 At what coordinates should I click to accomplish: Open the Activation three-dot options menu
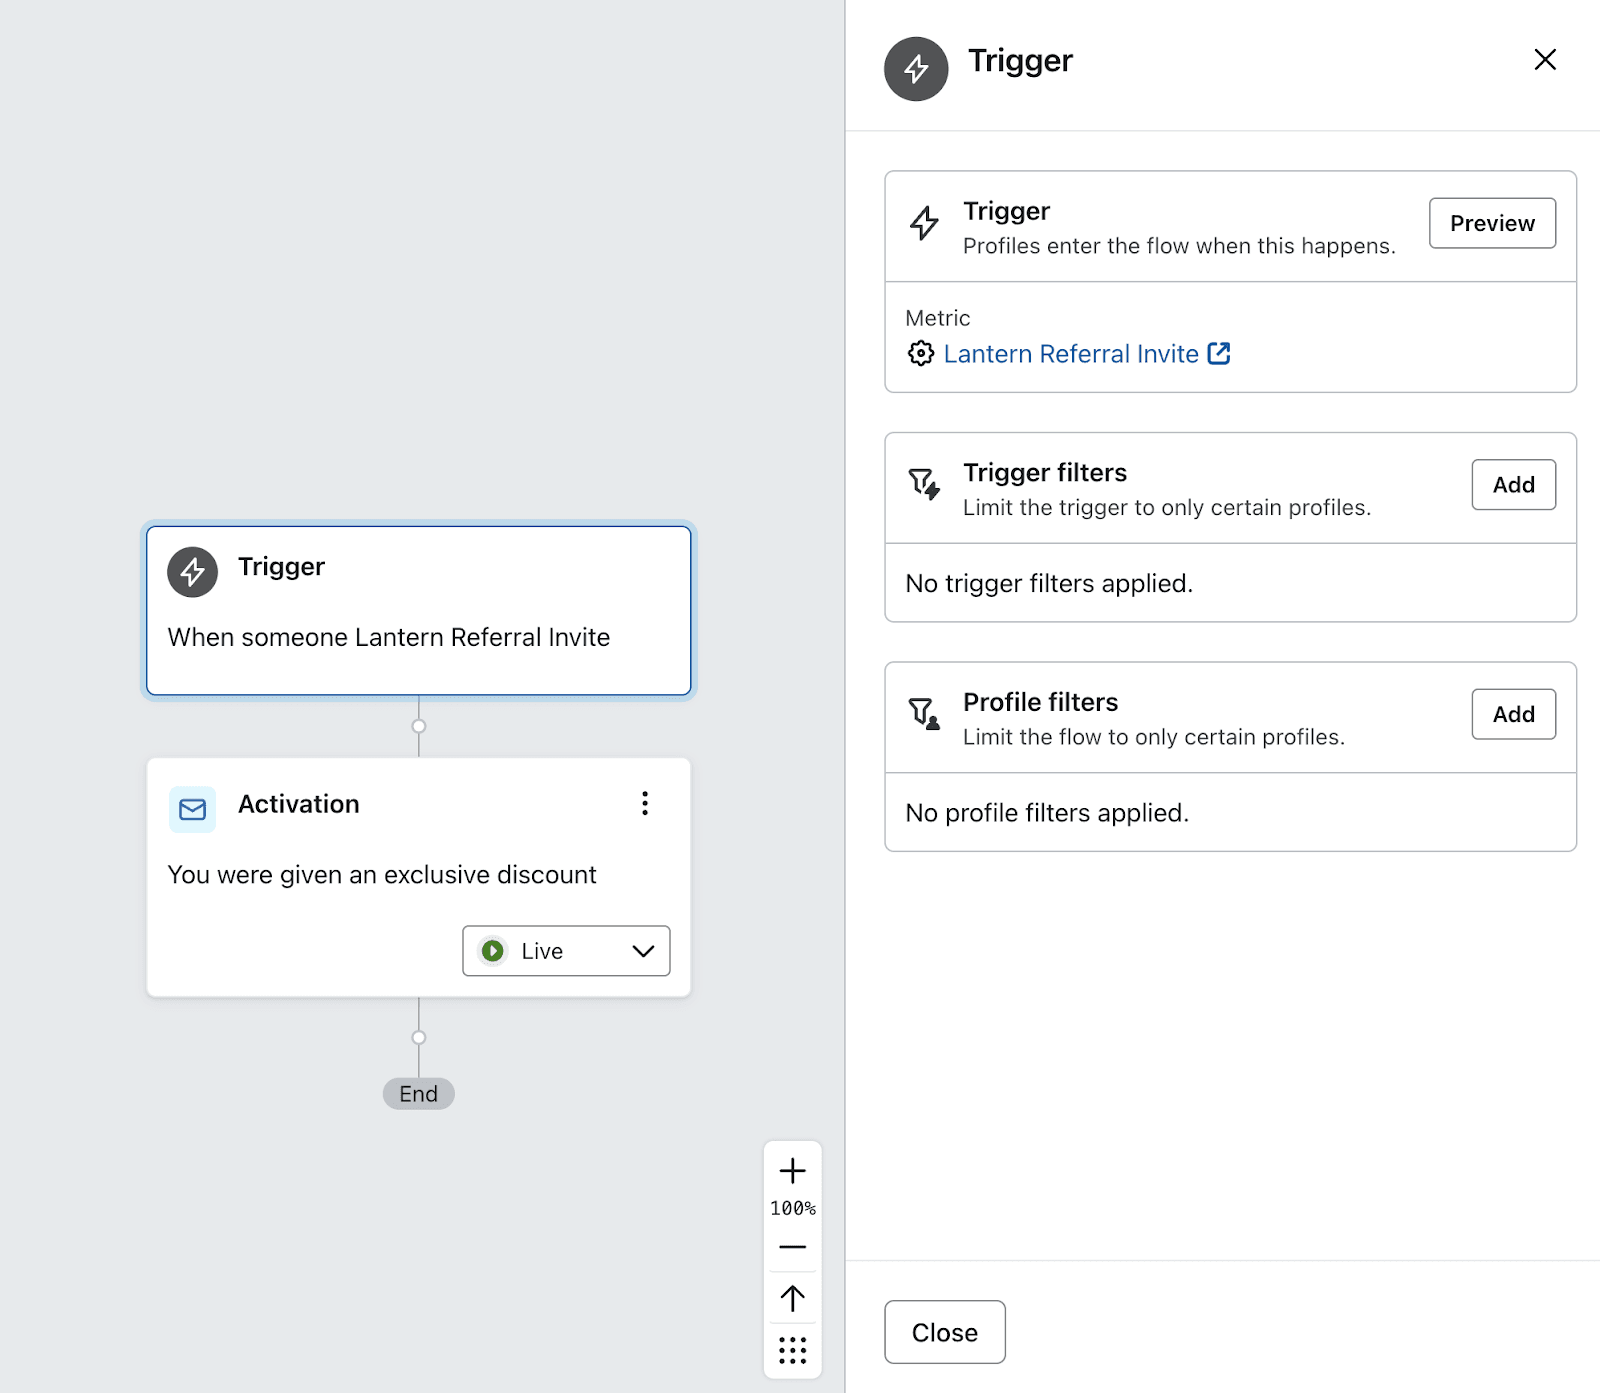pyautogui.click(x=645, y=803)
